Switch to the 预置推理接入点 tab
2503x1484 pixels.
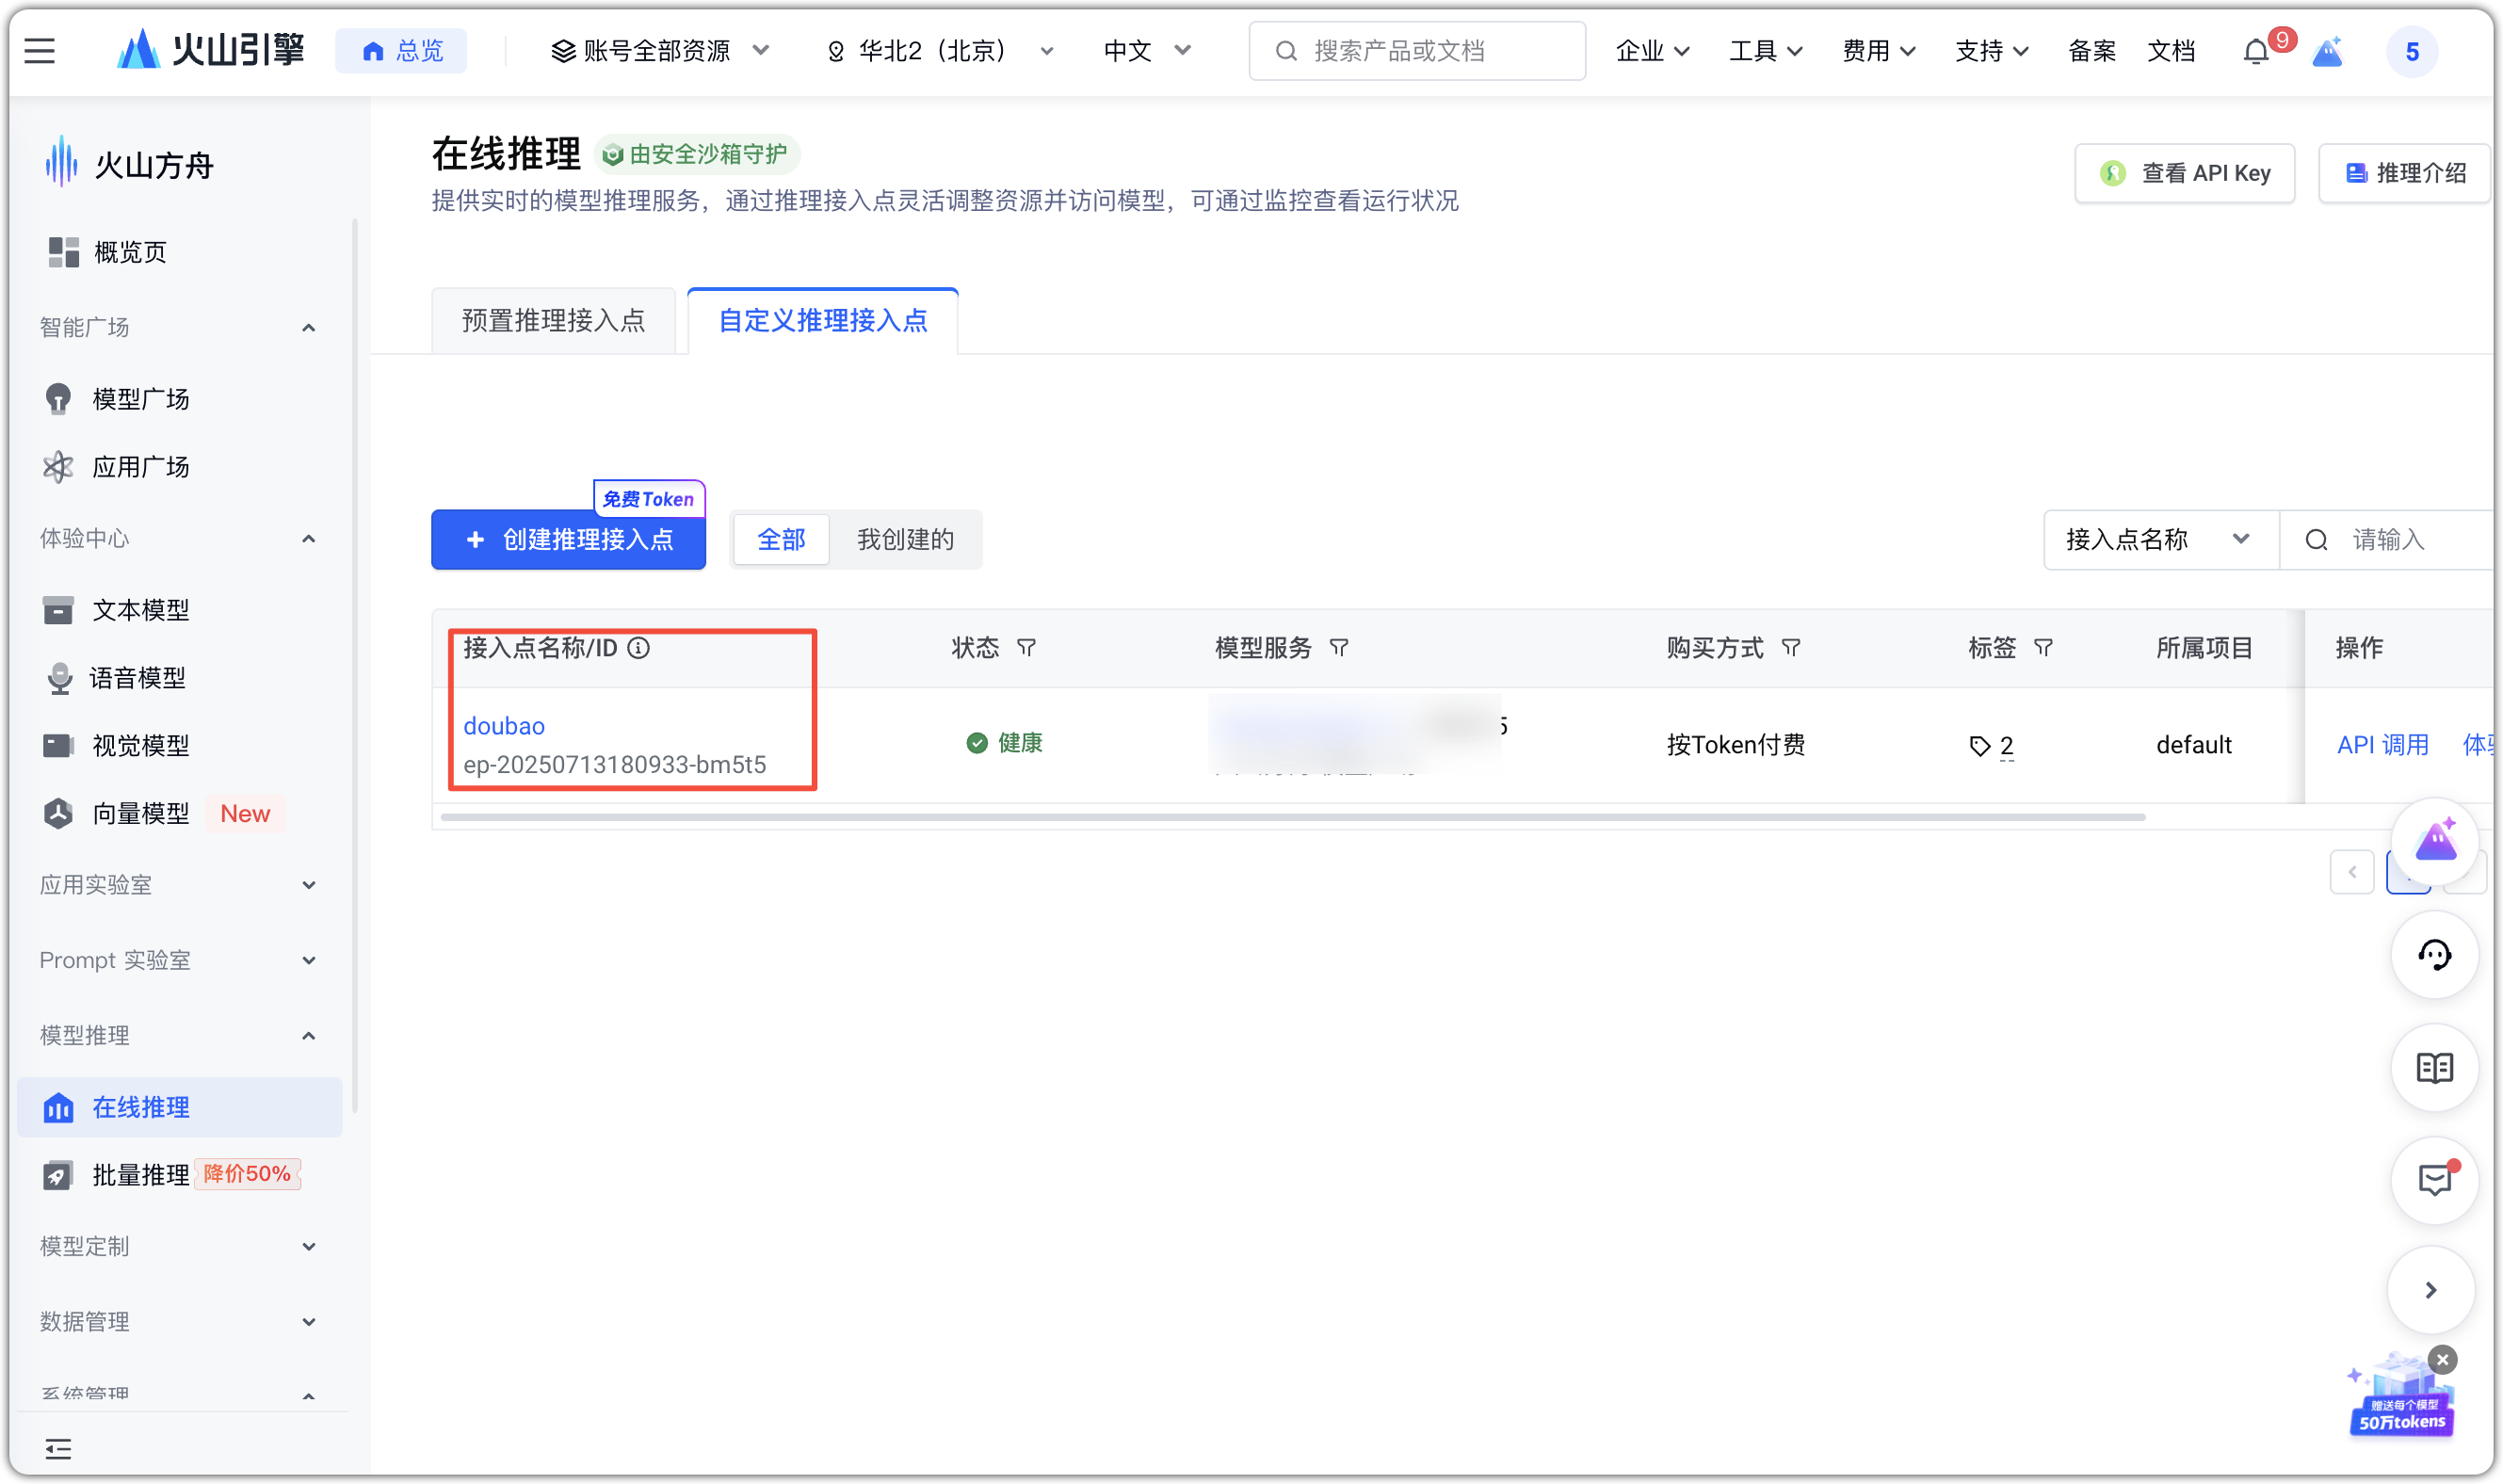(553, 321)
